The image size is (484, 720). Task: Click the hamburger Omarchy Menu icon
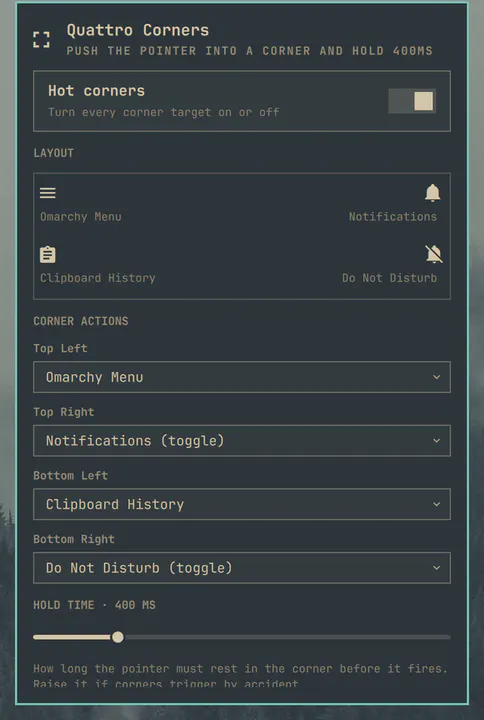[x=48, y=193]
